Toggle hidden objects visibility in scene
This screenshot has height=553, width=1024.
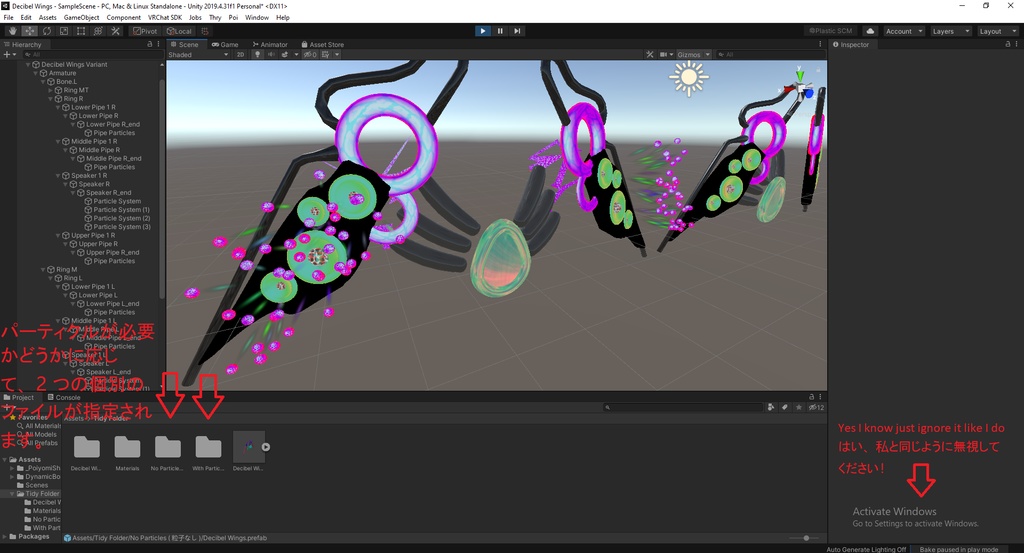[310, 54]
